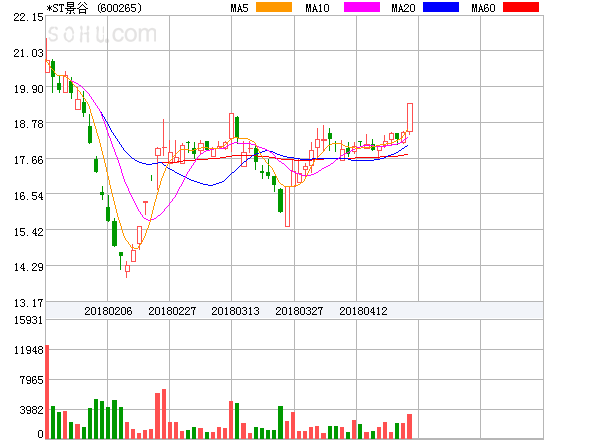
Task: Click the 17.66 price axis label
Action: (x=28, y=160)
